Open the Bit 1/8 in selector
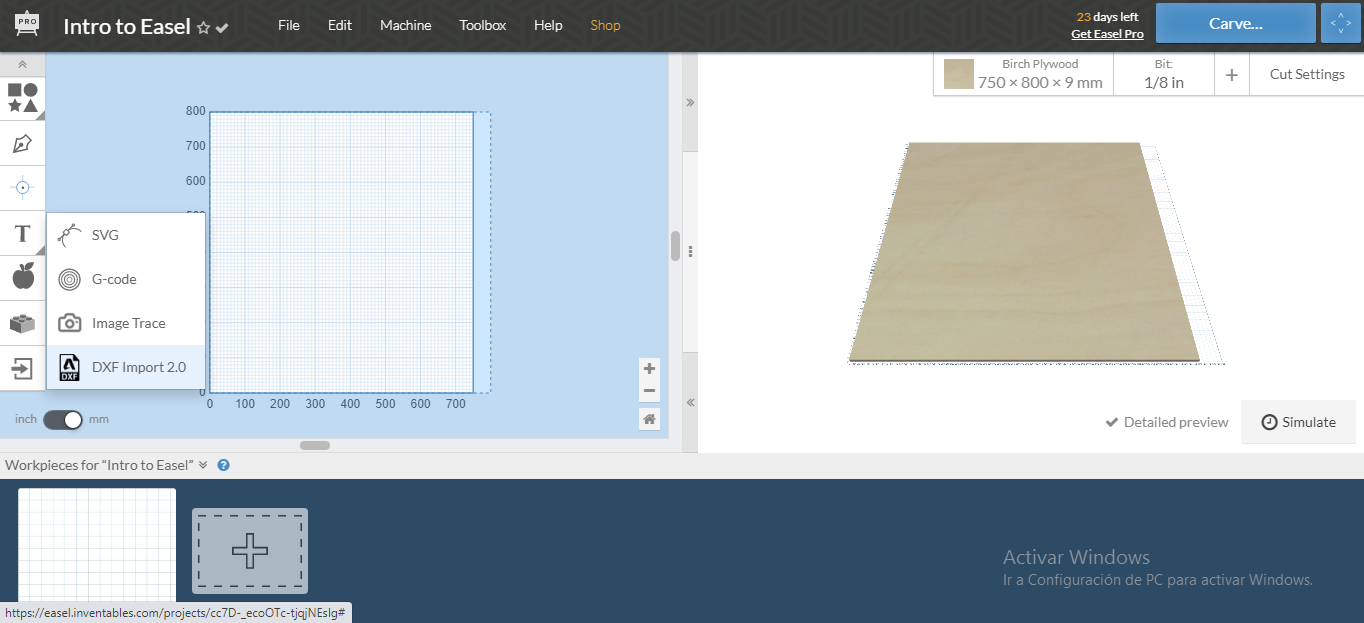 [x=1164, y=74]
